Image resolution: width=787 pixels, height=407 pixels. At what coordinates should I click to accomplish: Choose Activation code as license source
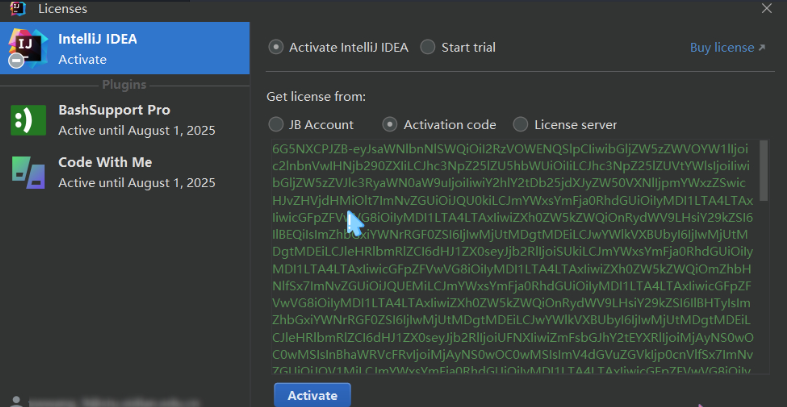391,125
